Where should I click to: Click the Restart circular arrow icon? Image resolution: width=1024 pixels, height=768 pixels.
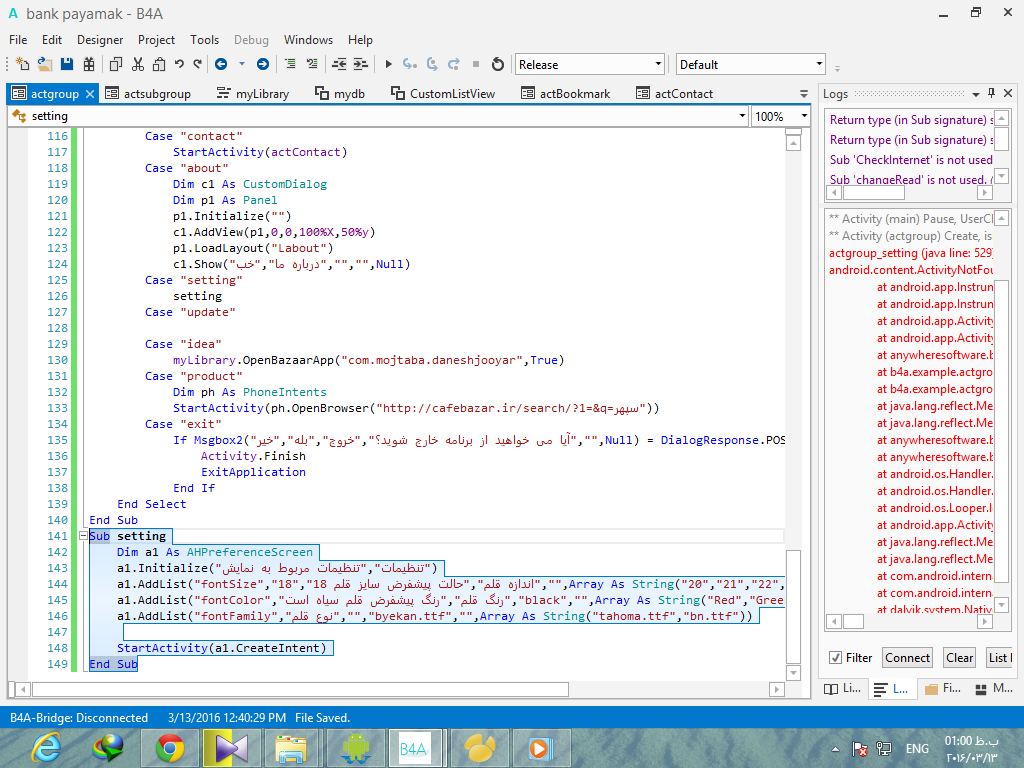[498, 64]
